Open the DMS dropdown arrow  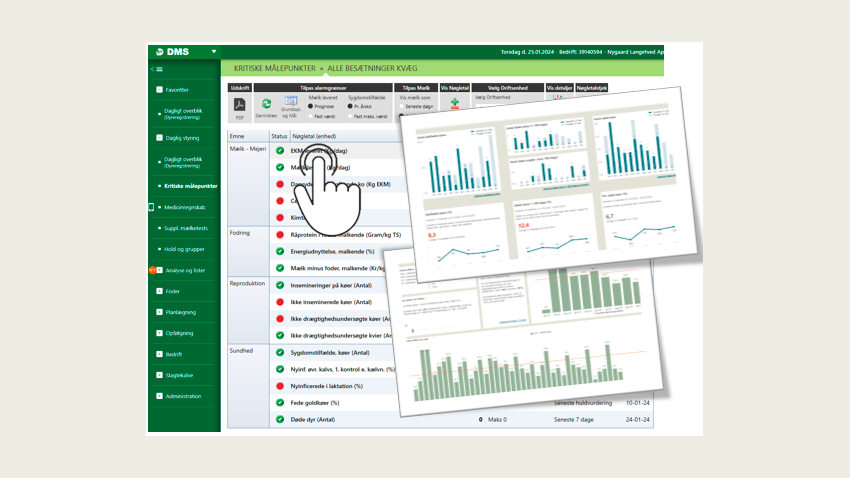click(x=214, y=51)
